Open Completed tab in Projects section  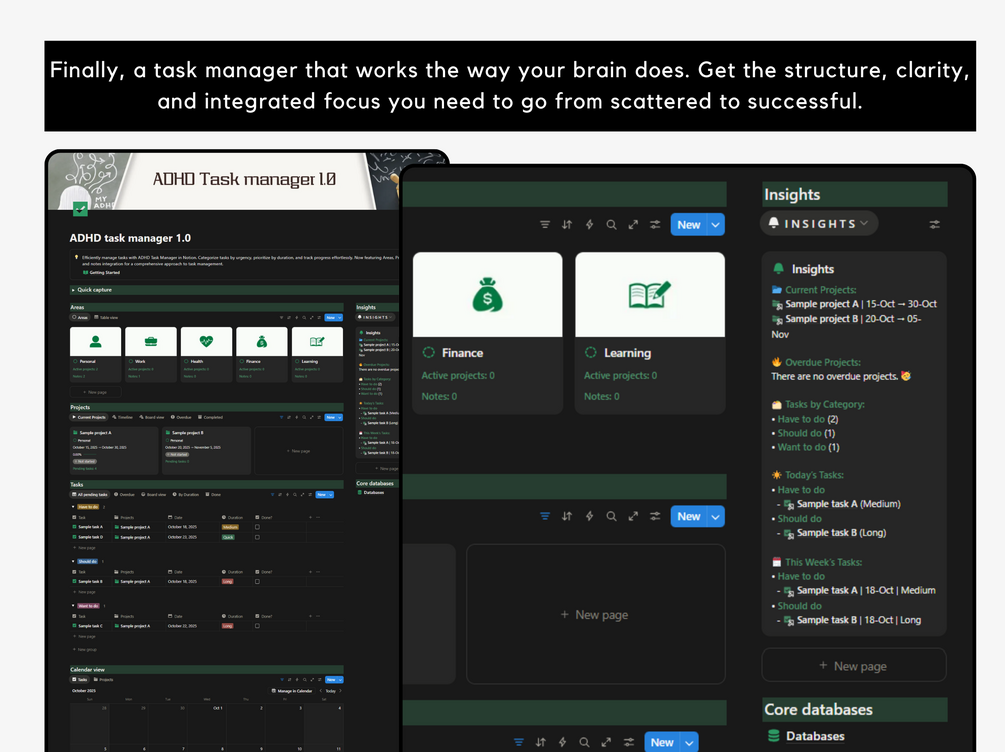click(210, 417)
